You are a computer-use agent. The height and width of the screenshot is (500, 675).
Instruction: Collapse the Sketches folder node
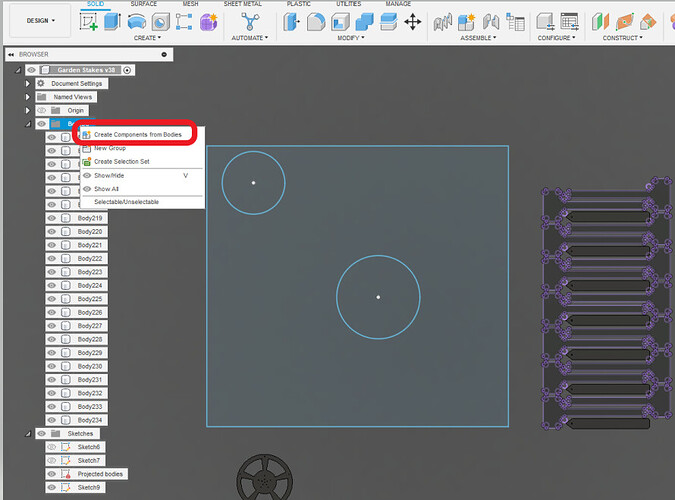28,434
